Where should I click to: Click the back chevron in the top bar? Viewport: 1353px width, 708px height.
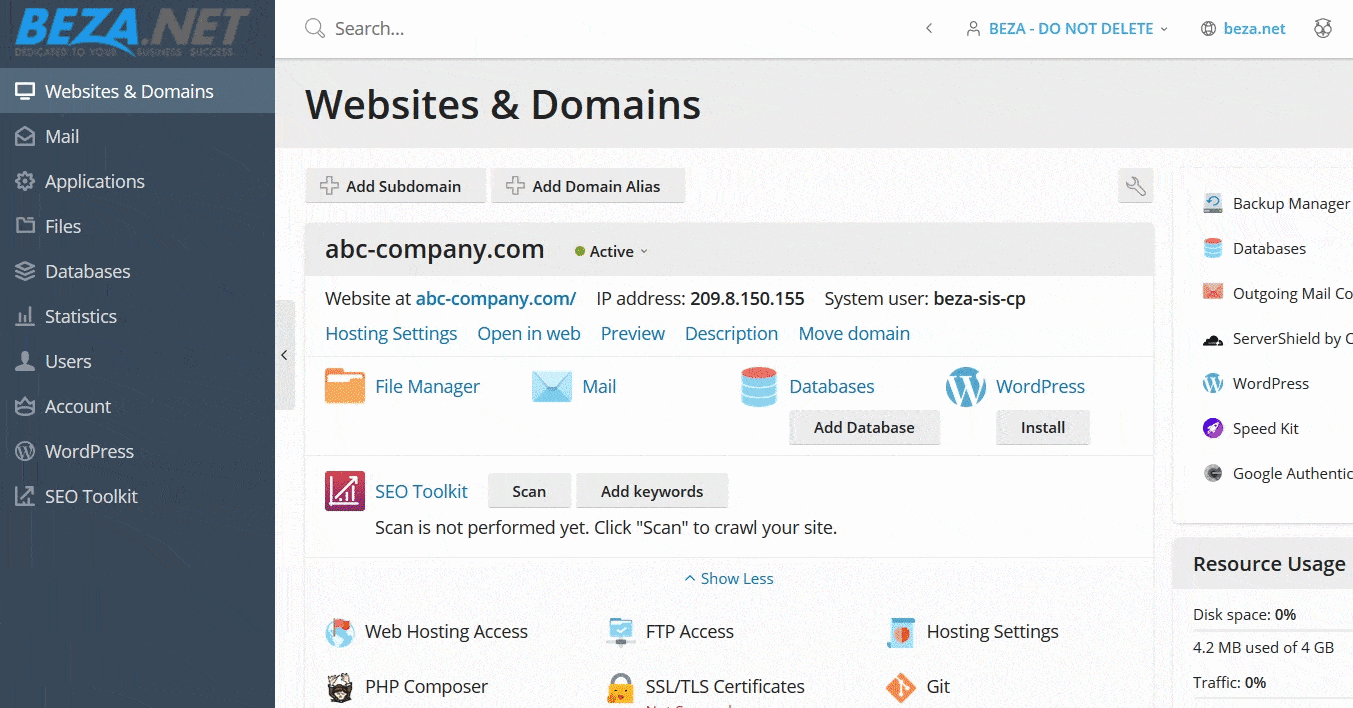coord(929,29)
